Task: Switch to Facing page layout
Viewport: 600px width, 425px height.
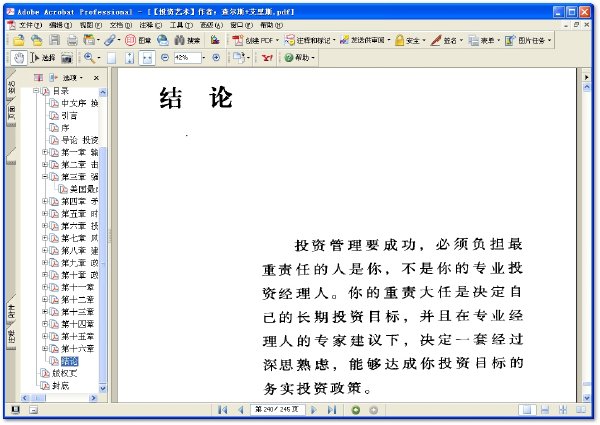Action: pyautogui.click(x=581, y=410)
